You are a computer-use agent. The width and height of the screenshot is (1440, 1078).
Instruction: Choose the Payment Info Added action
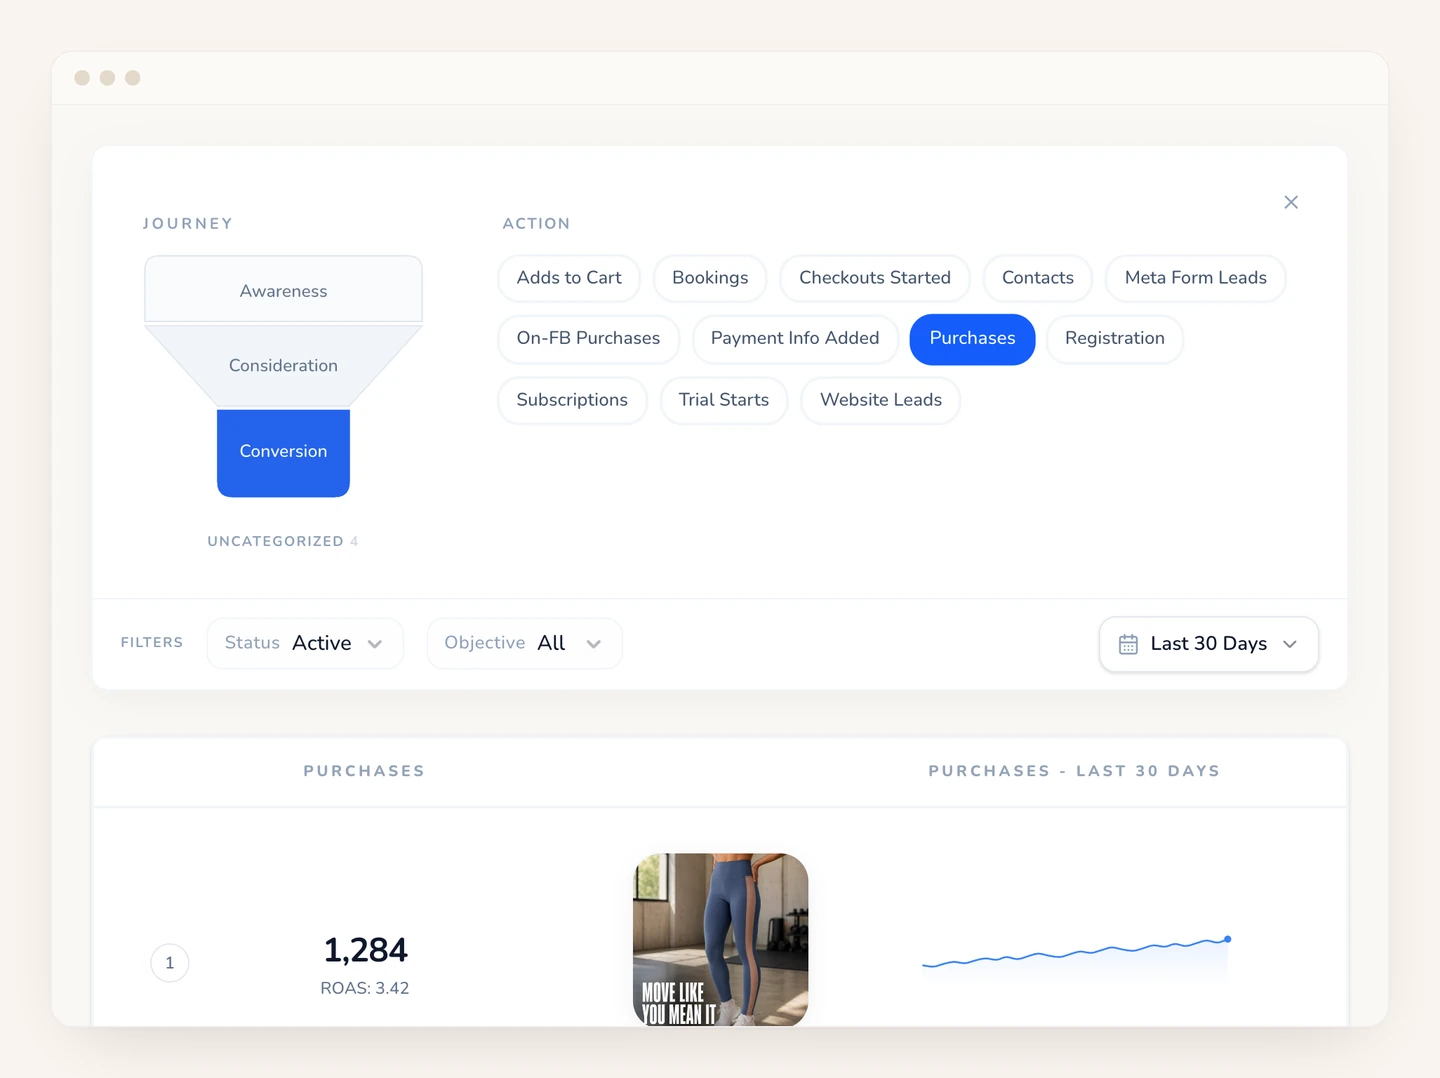pyautogui.click(x=795, y=339)
